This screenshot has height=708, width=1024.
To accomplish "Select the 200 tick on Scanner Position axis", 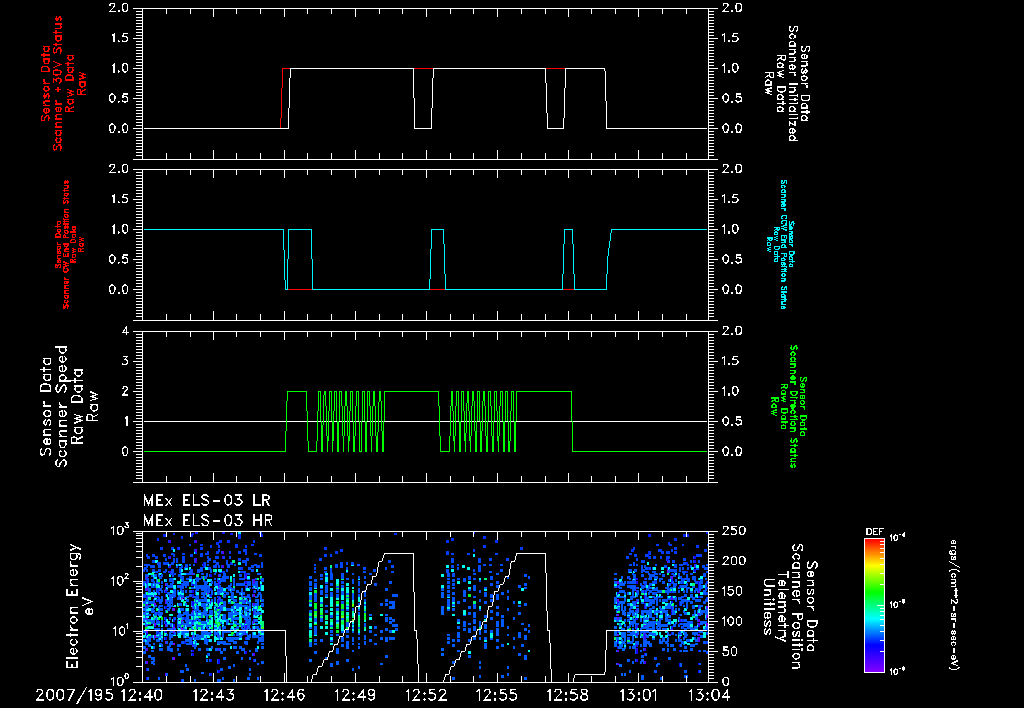I will pyautogui.click(x=735, y=561).
